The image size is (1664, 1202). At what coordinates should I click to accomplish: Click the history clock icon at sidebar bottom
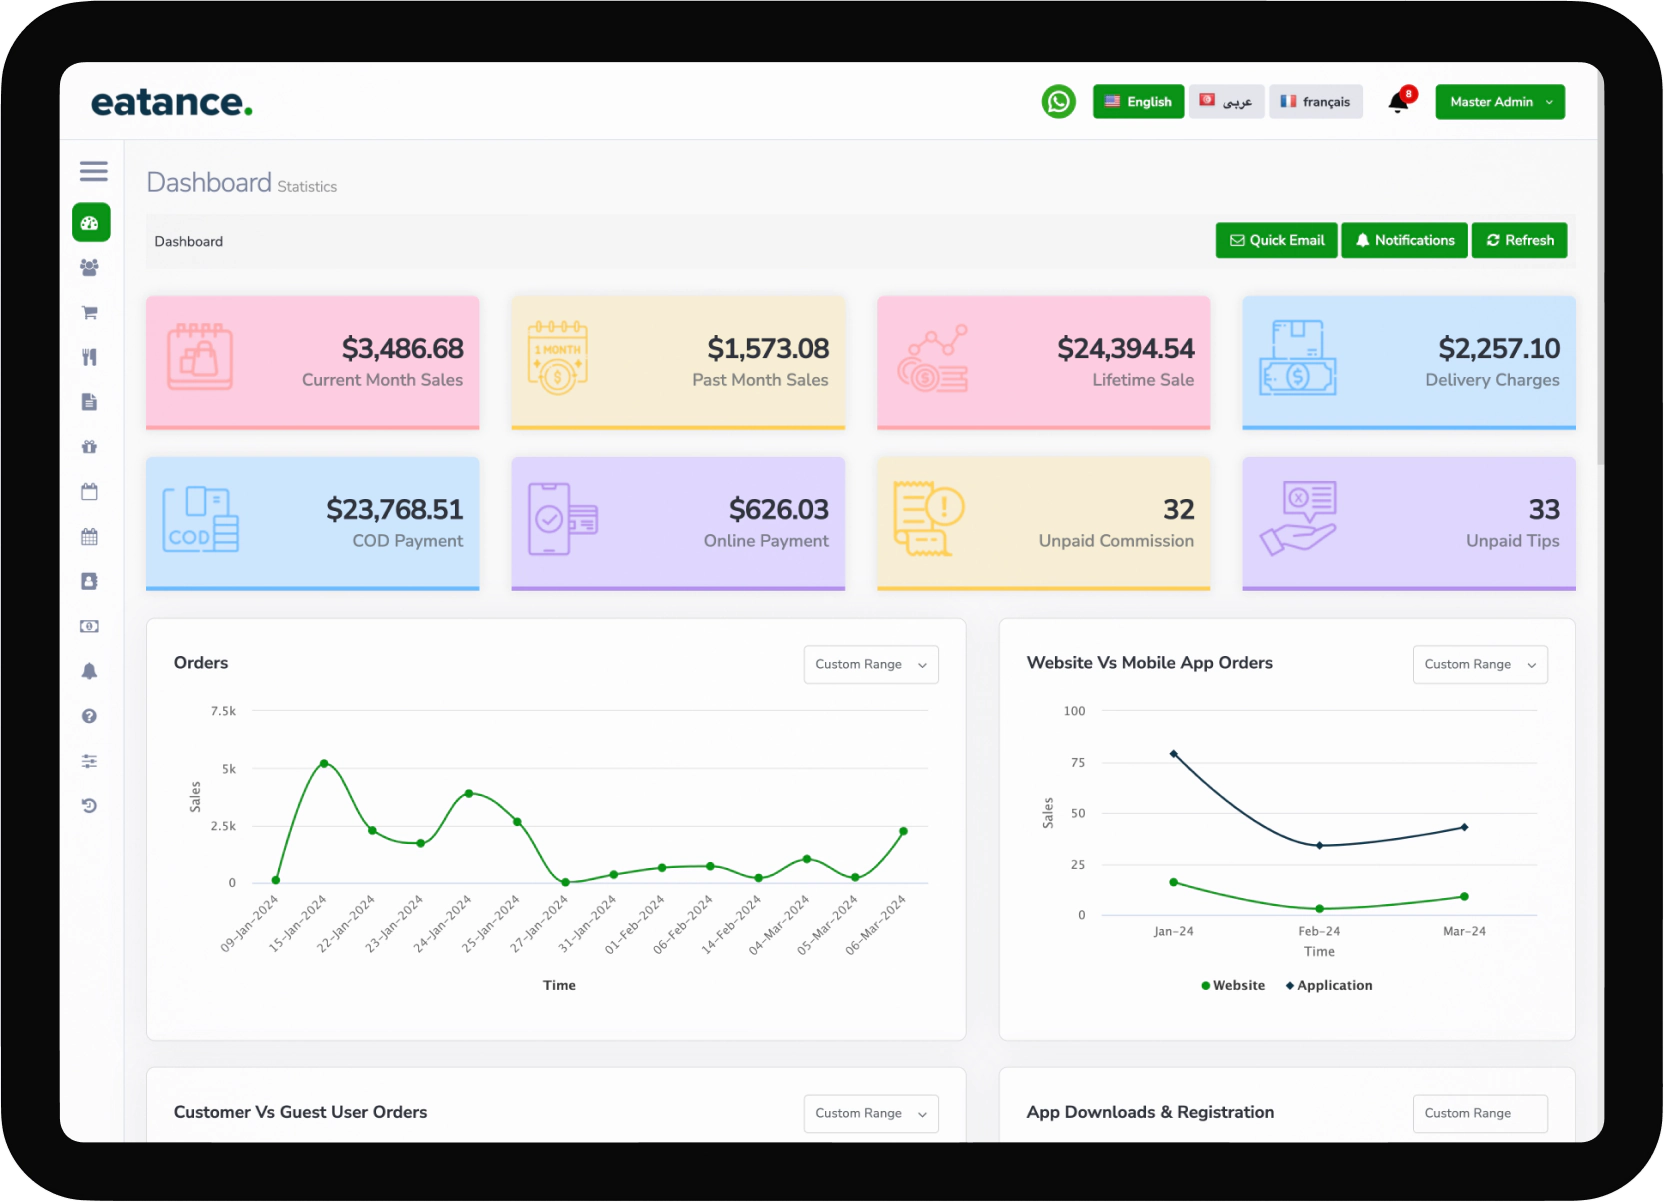pos(90,805)
